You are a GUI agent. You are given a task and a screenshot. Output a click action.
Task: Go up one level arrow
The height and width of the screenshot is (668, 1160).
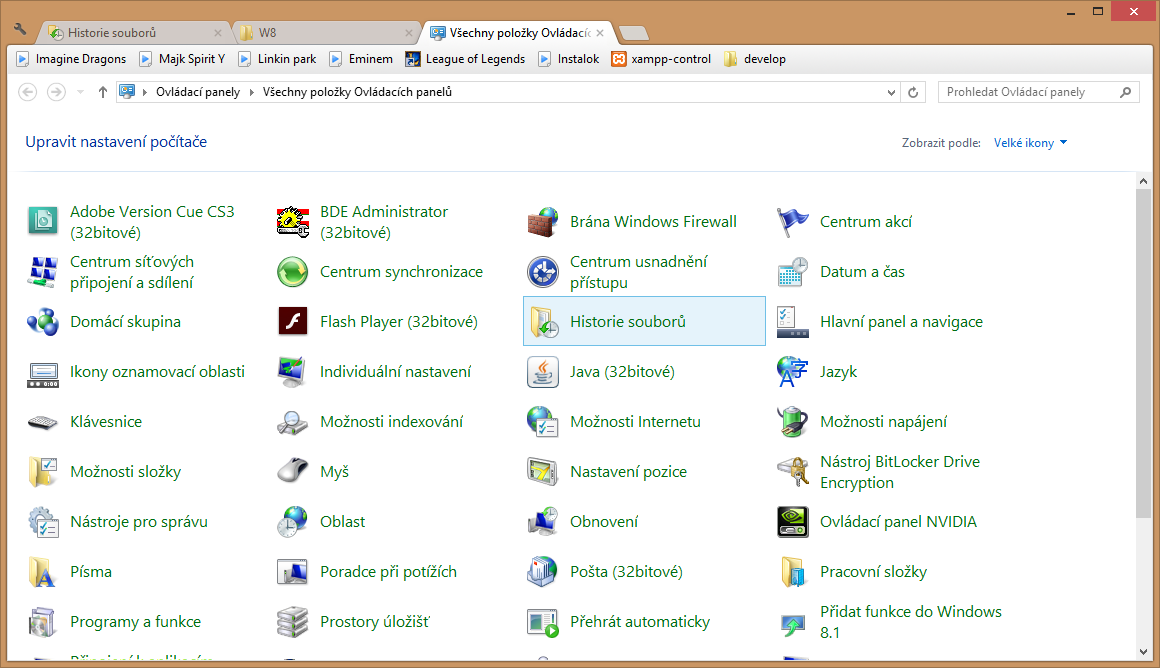[x=103, y=92]
